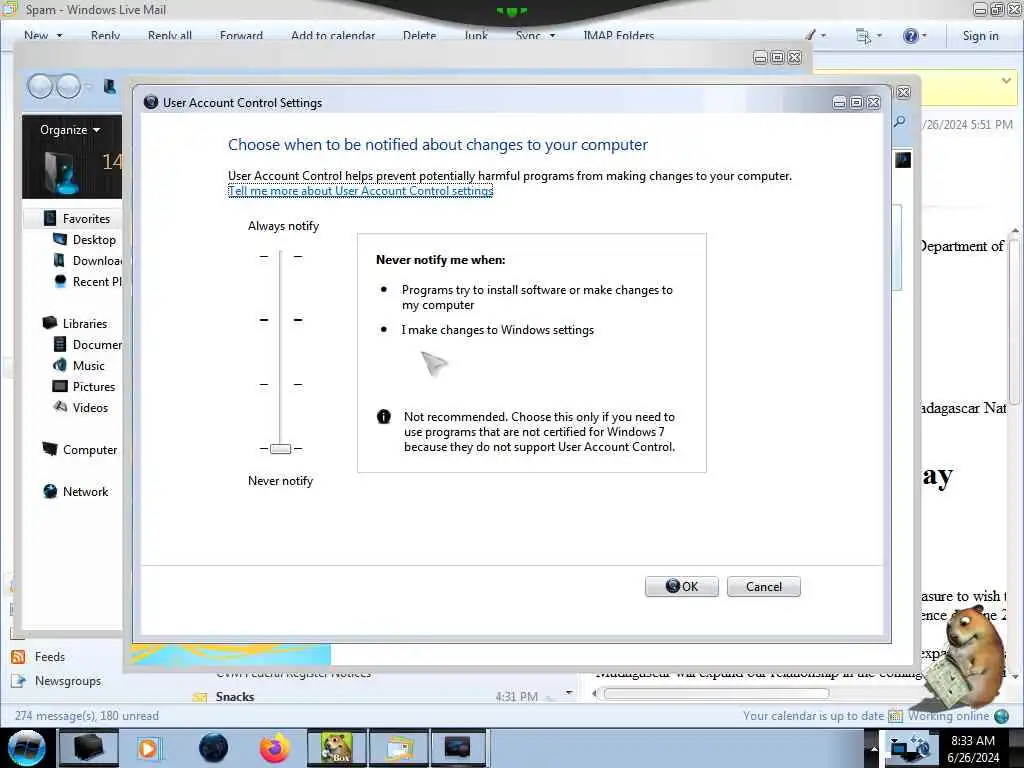Image resolution: width=1024 pixels, height=768 pixels.
Task: Launch the media player from taskbar
Action: click(x=148, y=748)
